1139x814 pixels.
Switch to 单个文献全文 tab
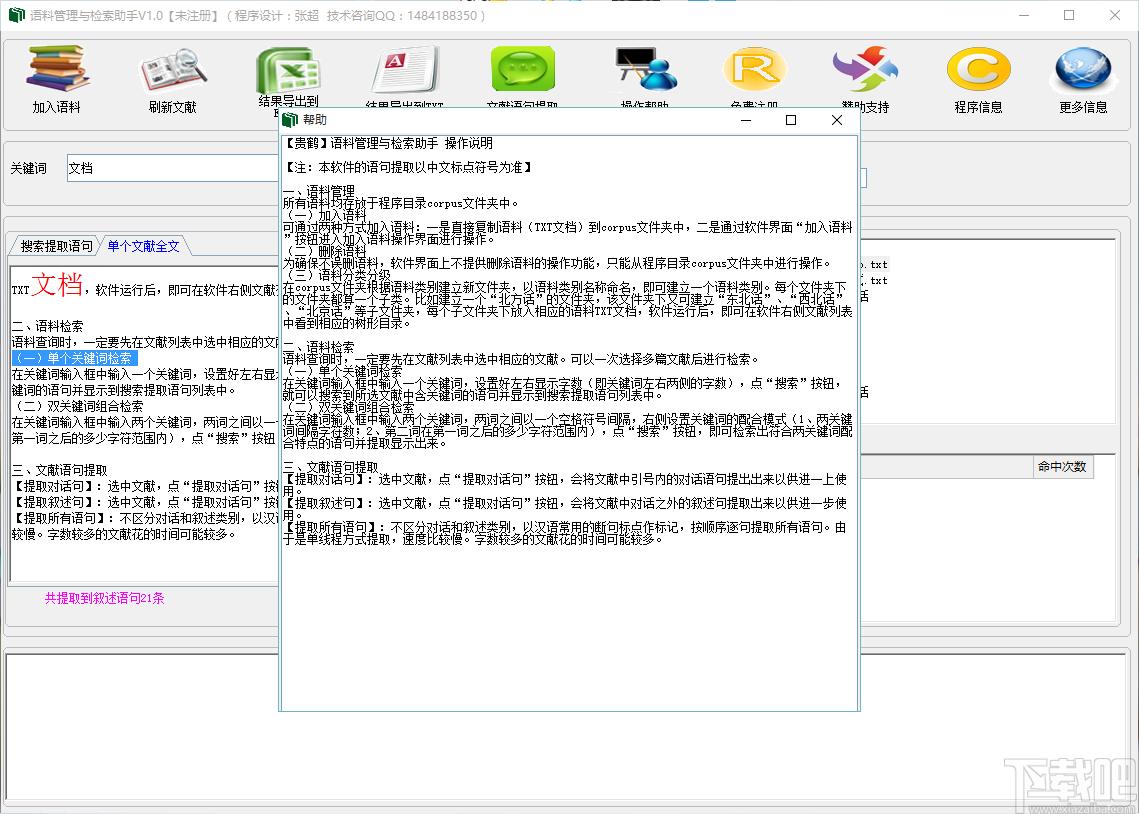coord(143,246)
